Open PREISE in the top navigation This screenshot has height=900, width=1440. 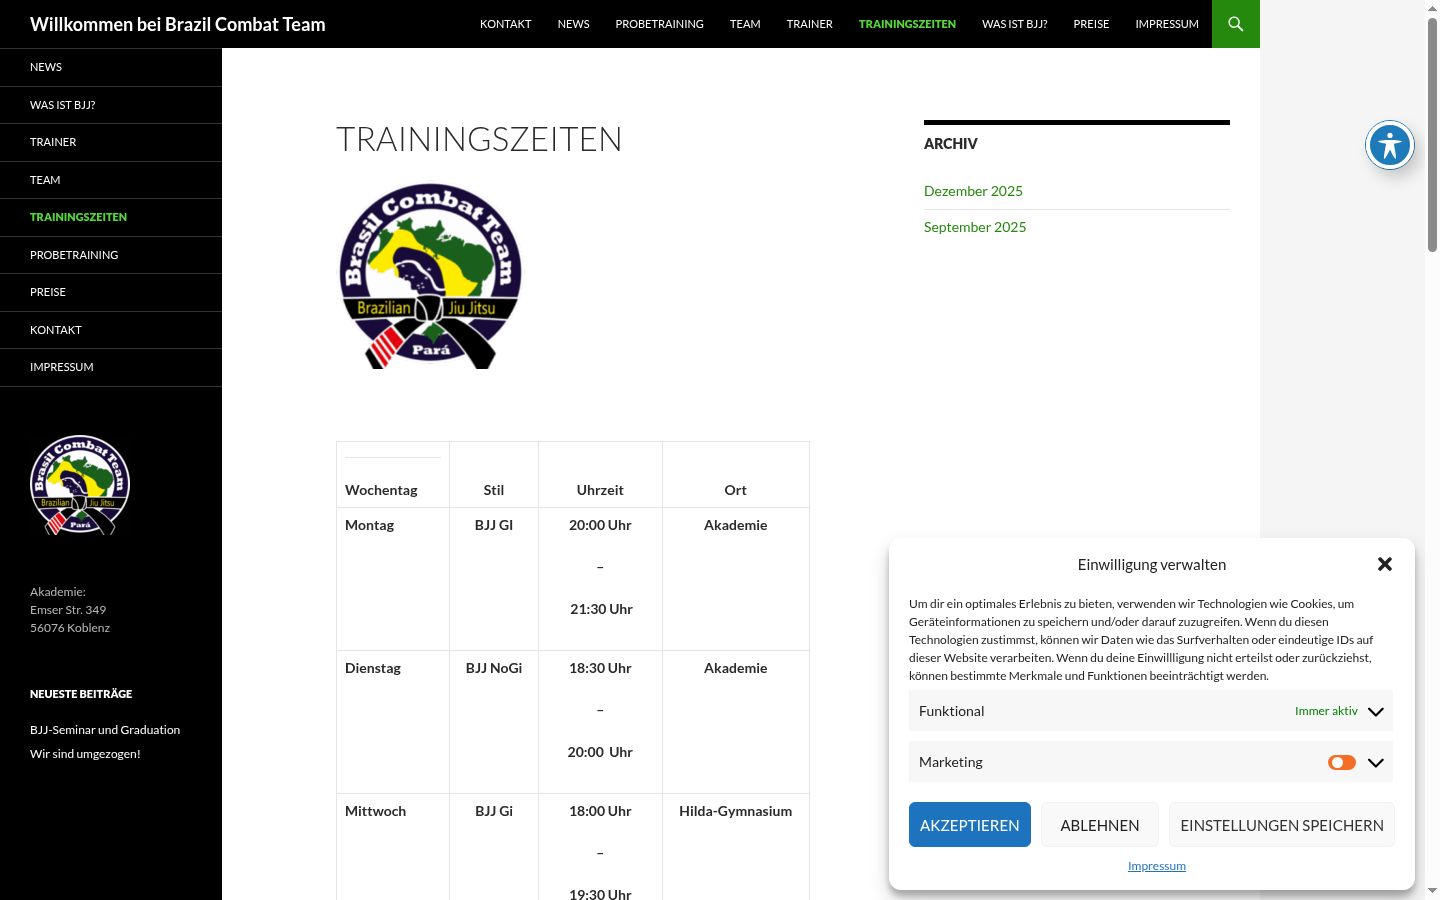tap(1091, 24)
